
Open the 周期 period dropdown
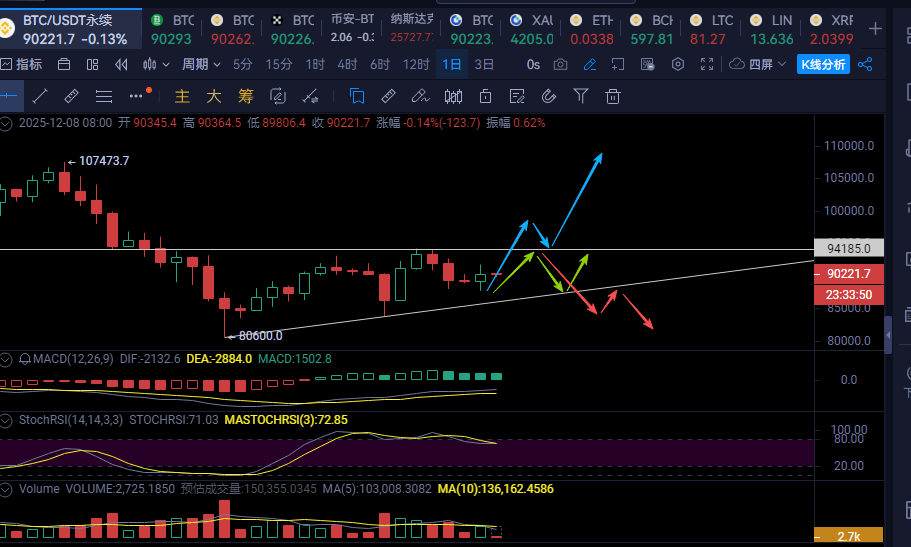[201, 65]
